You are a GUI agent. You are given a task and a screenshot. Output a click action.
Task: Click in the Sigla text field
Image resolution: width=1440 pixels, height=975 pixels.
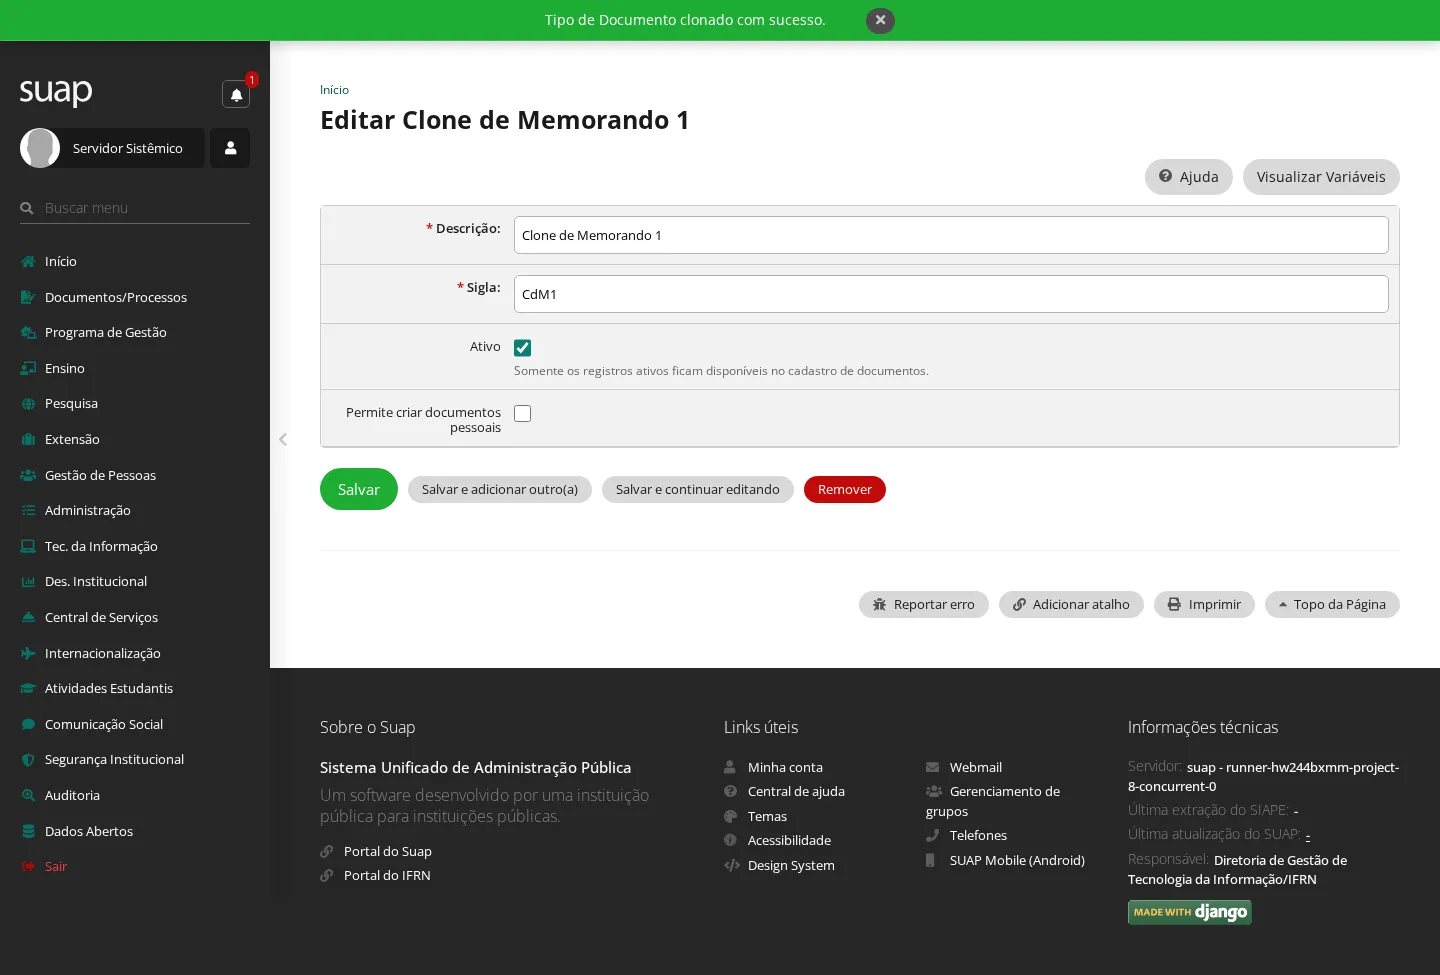pos(951,294)
